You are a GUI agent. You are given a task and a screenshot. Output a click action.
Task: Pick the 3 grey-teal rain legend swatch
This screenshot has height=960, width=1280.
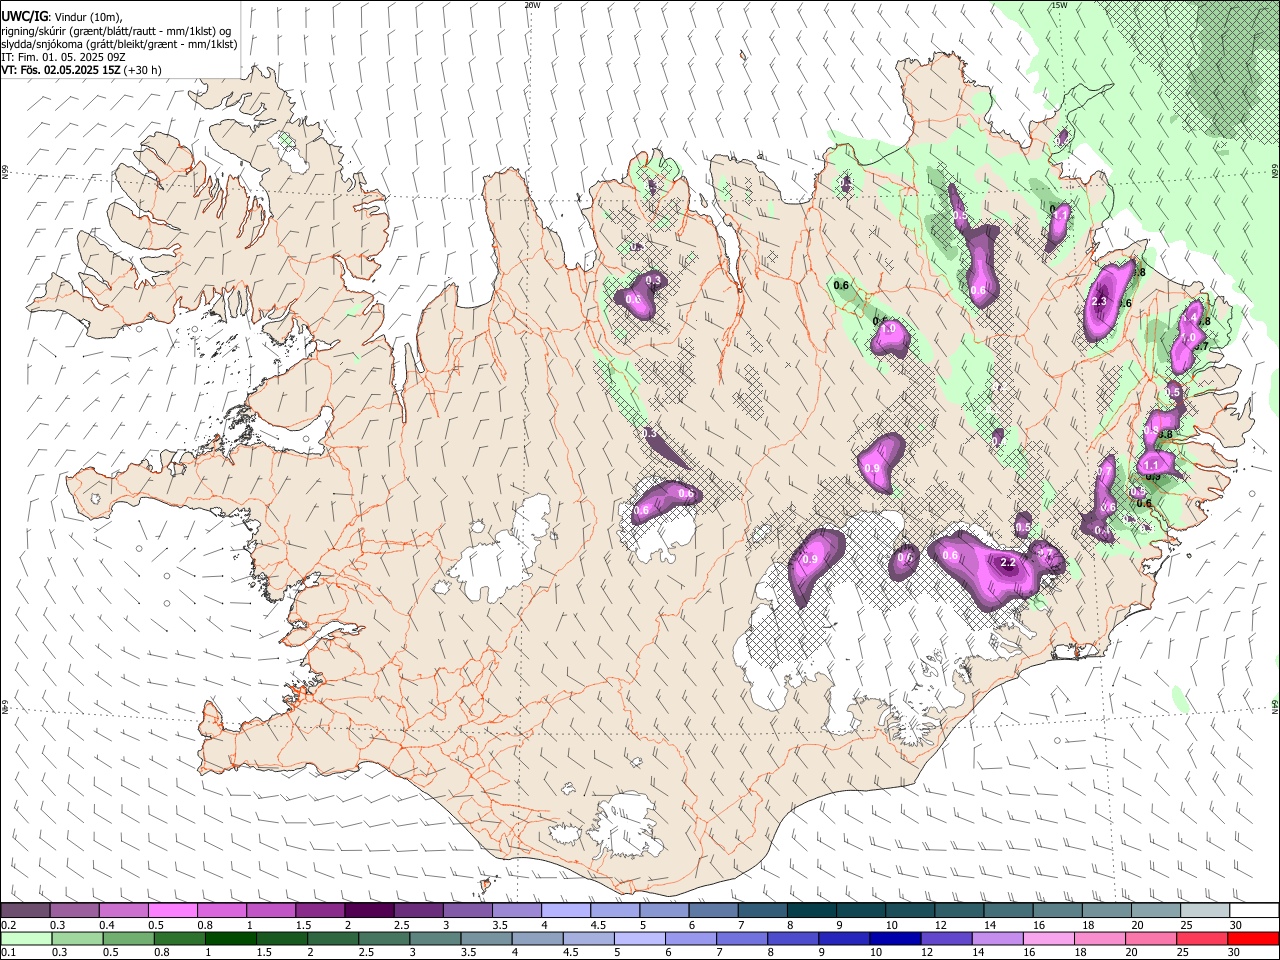435,938
